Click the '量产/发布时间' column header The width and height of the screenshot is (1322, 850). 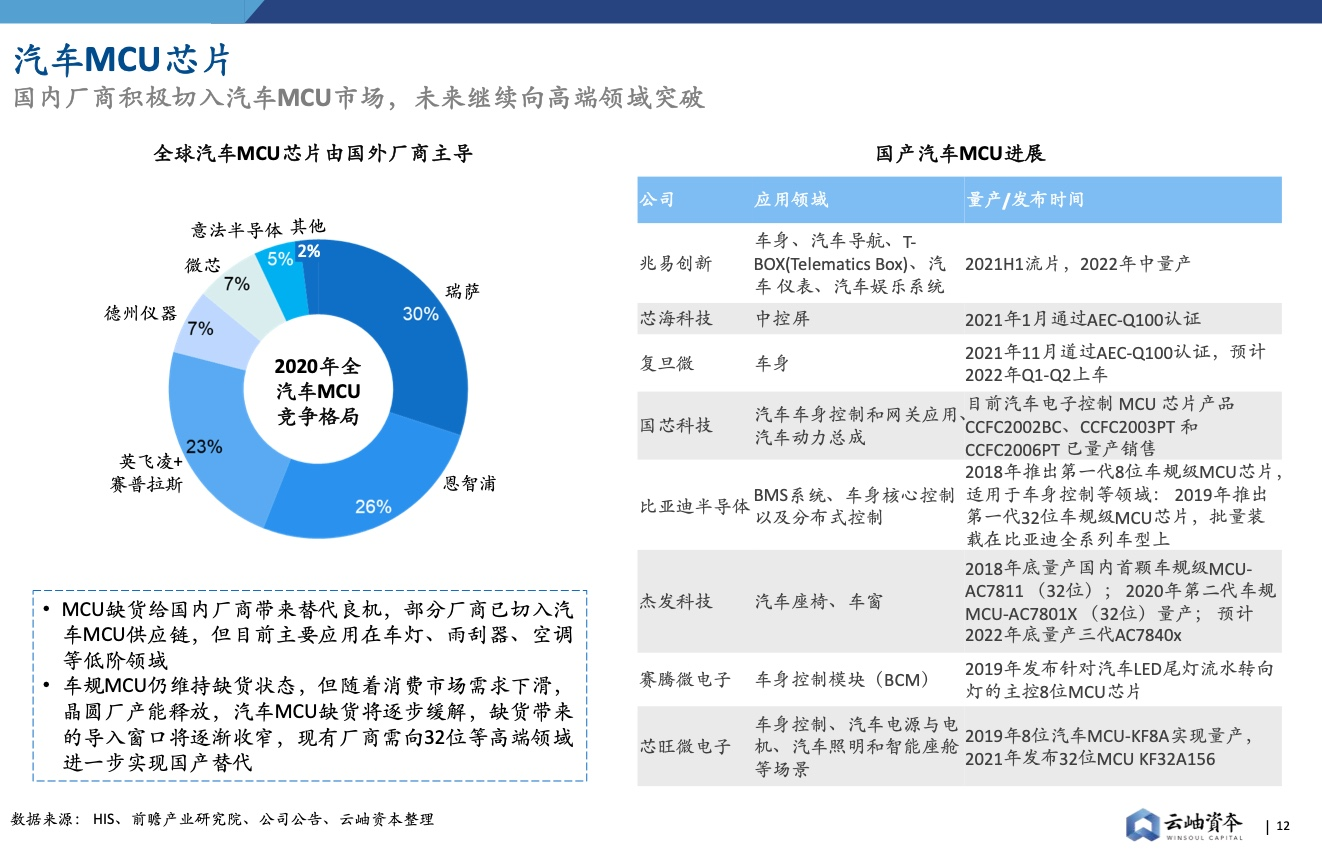[1026, 200]
